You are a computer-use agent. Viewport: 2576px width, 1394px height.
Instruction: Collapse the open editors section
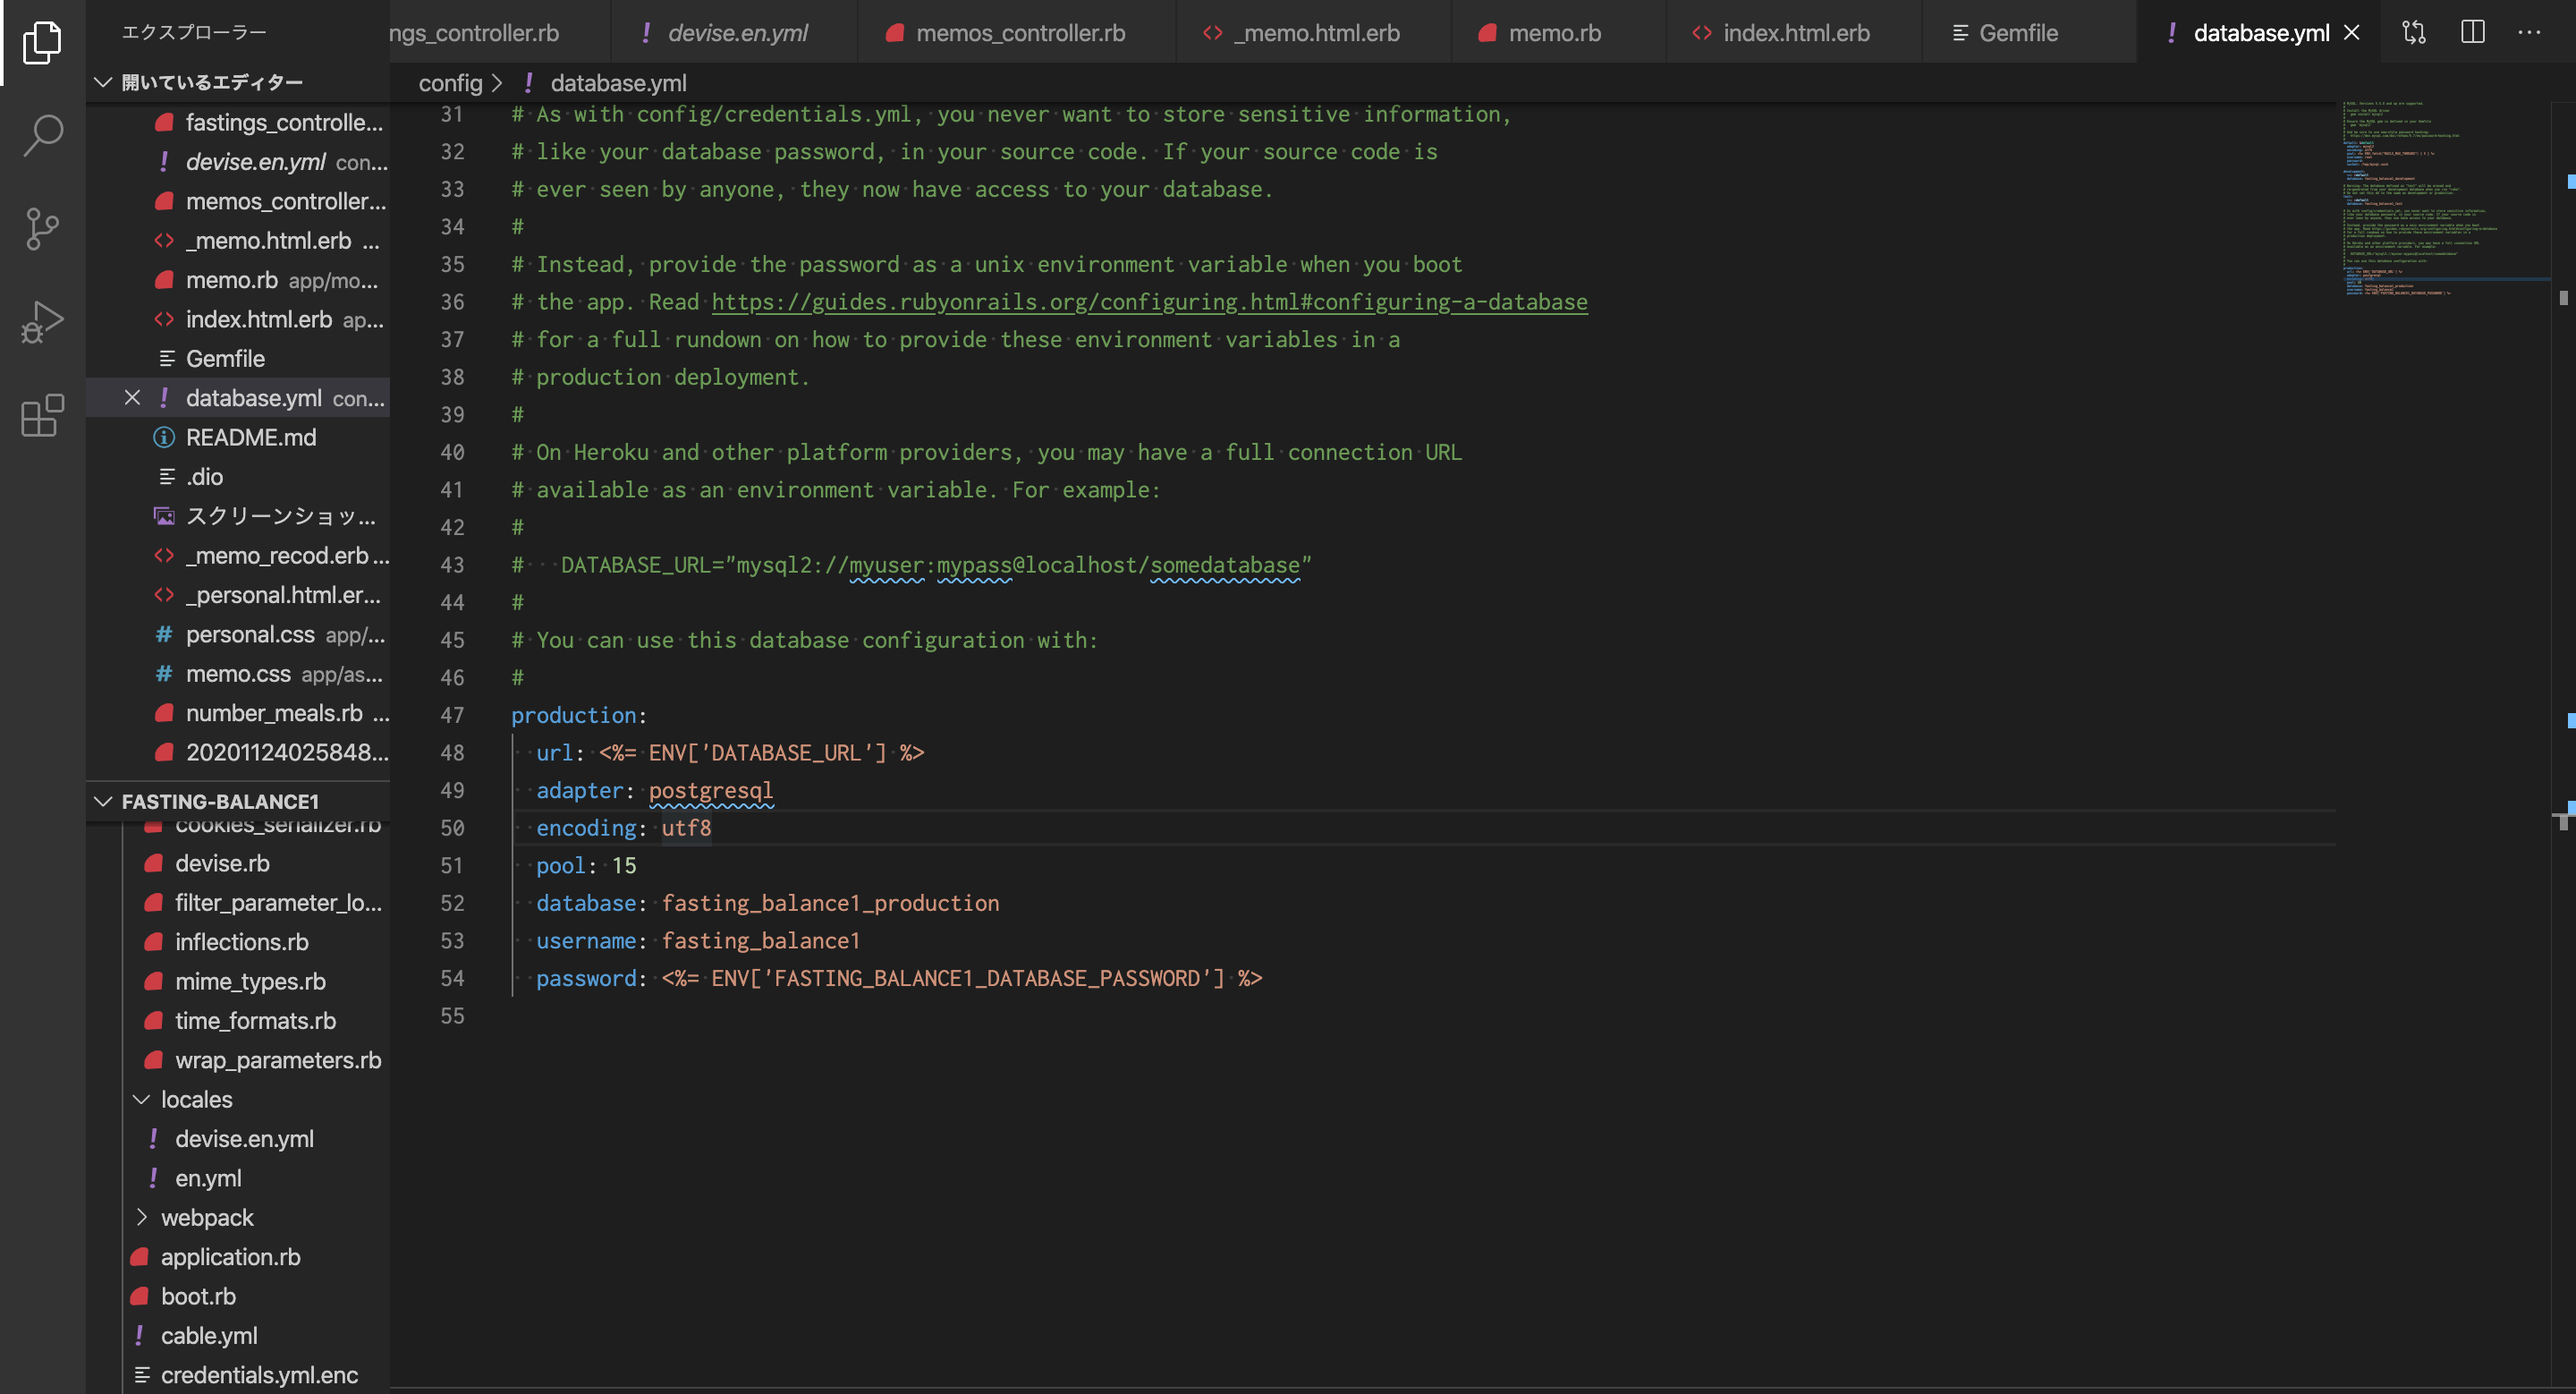237,82
